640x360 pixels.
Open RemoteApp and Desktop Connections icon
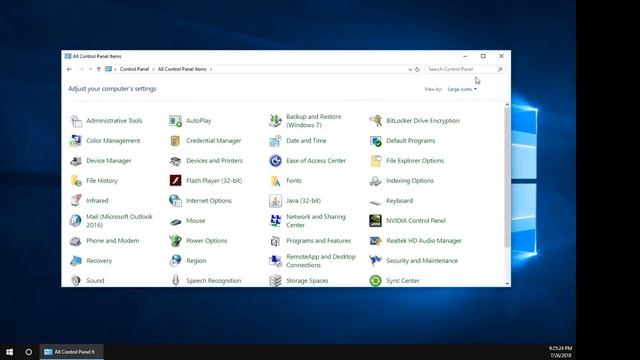point(276,261)
